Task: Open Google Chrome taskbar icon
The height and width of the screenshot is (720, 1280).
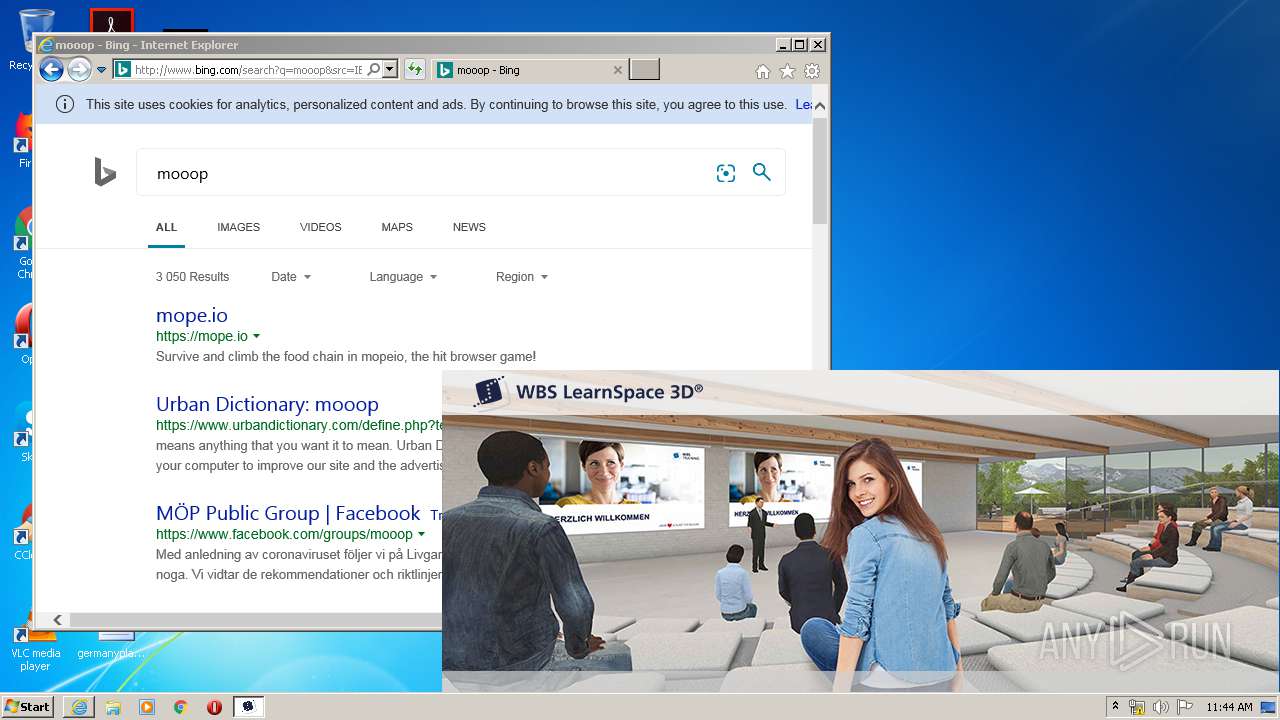Action: [x=180, y=707]
